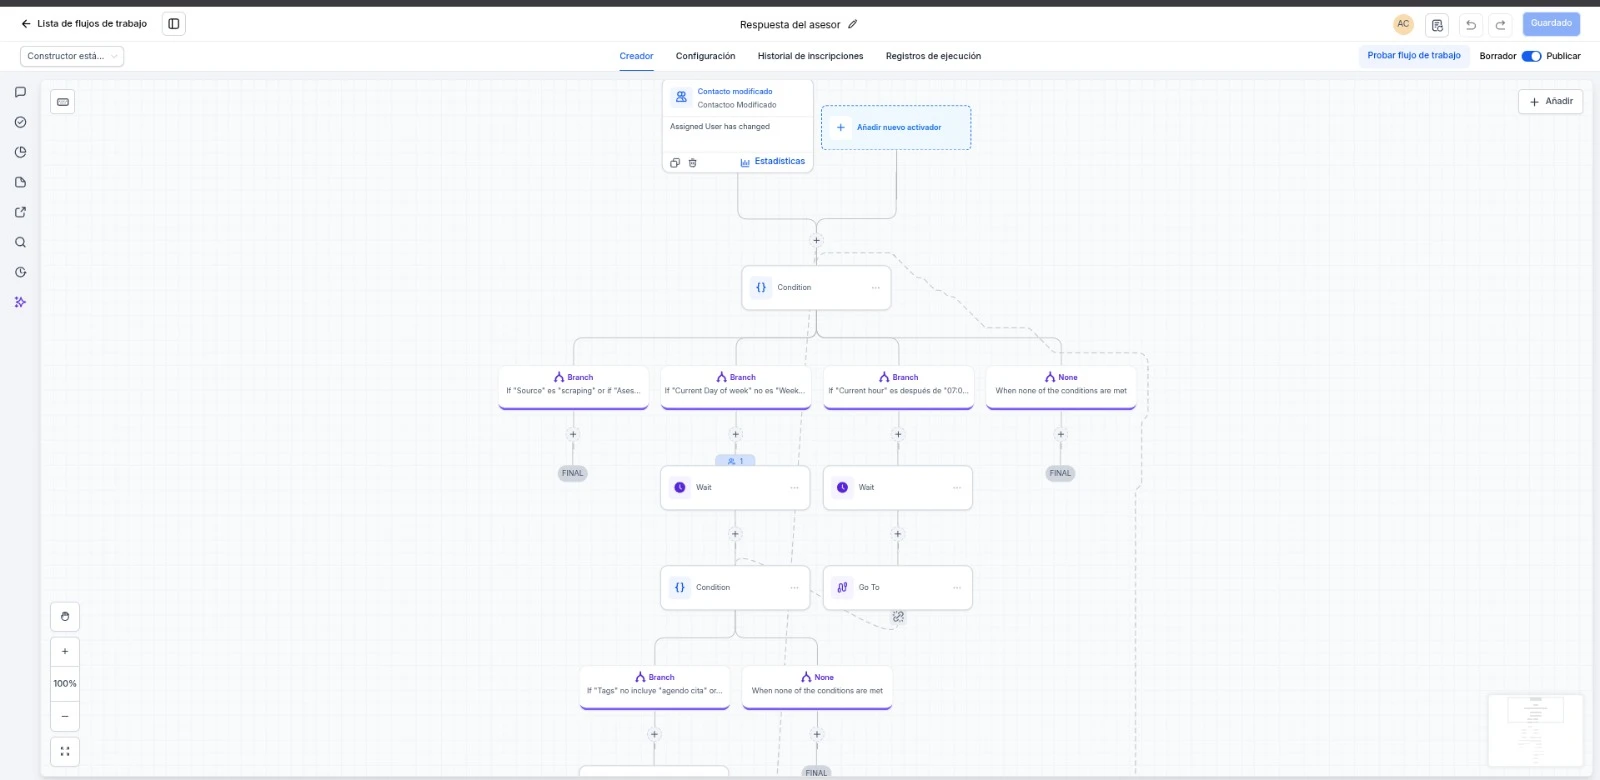The image size is (1600, 780).
Task: Select Branch If "Current hour" es después
Action: point(898,387)
